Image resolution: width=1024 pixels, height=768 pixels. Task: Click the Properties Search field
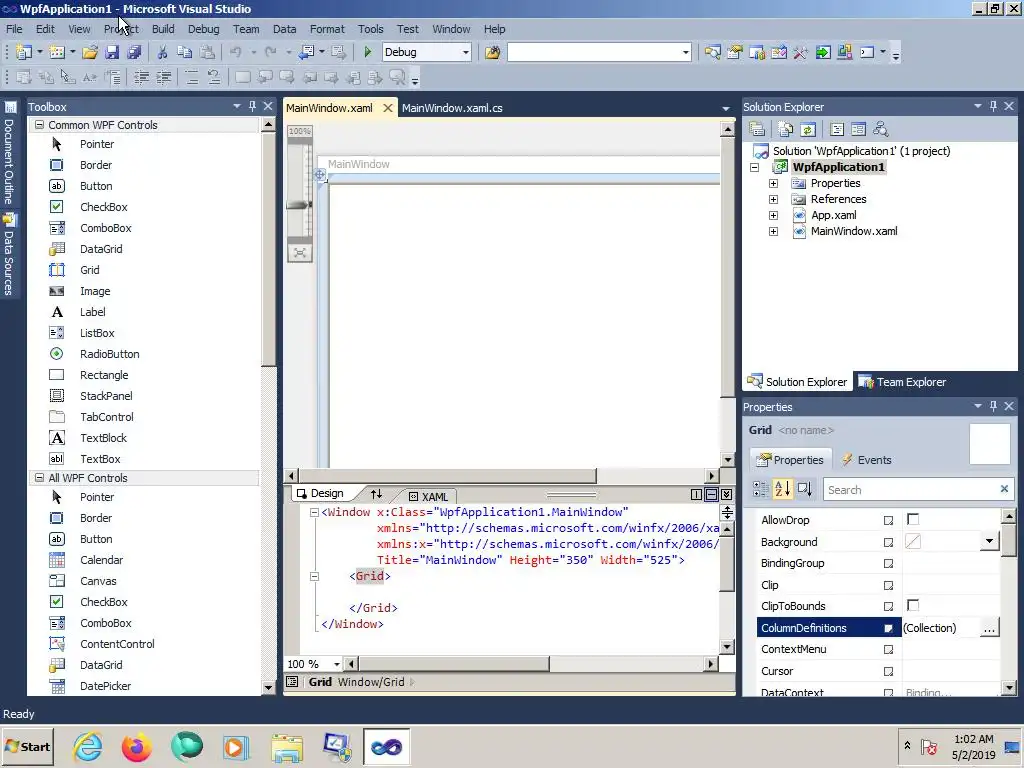918,489
